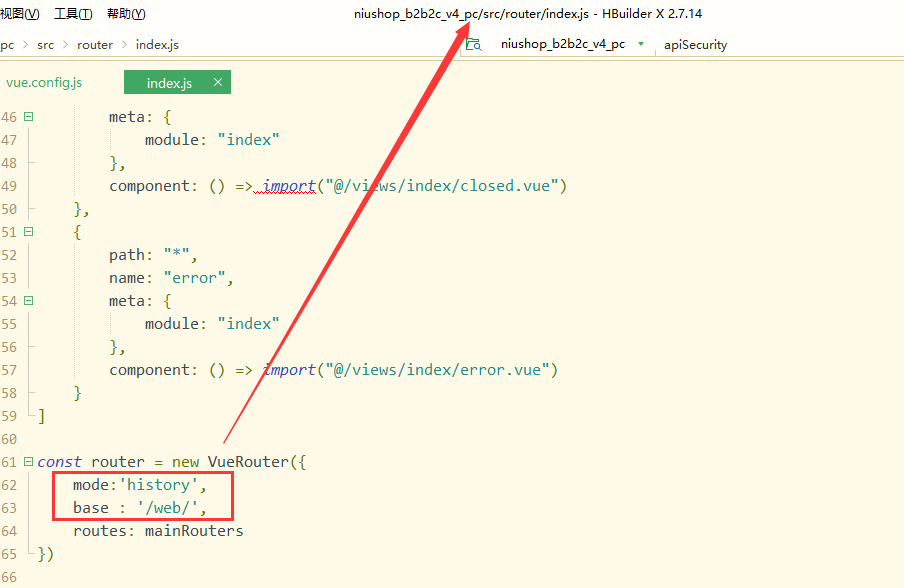This screenshot has width=904, height=588.
Task: Click the 'router' breadcrumb segment
Action: pyautogui.click(x=95, y=45)
